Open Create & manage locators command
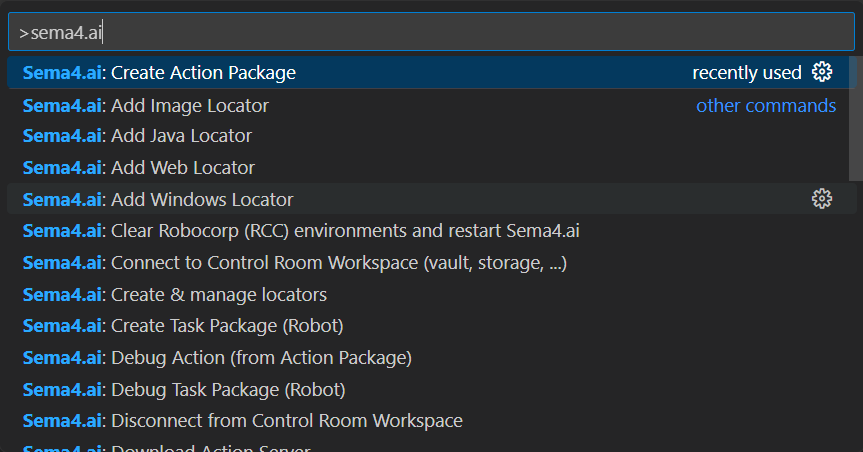Screen dimensions: 863x452 (432, 295)
